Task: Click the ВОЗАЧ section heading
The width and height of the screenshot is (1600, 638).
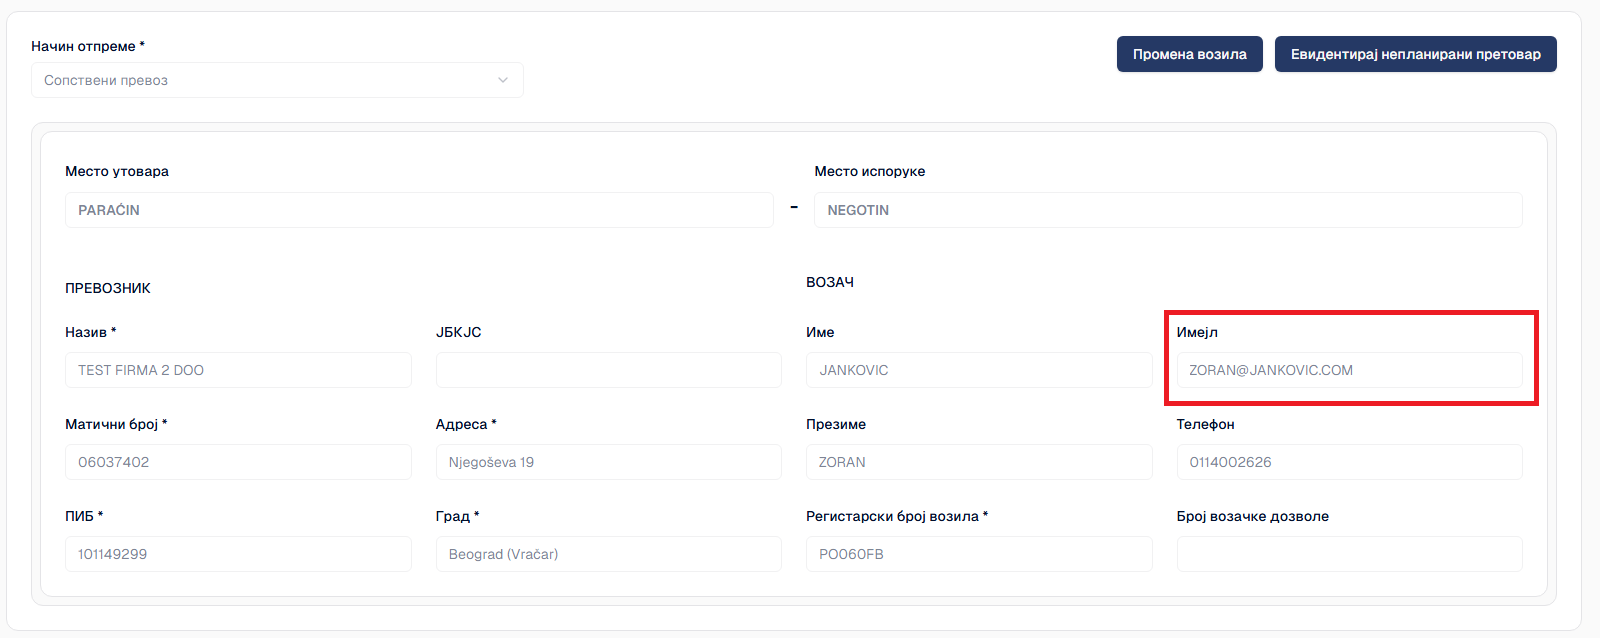Action: [830, 282]
